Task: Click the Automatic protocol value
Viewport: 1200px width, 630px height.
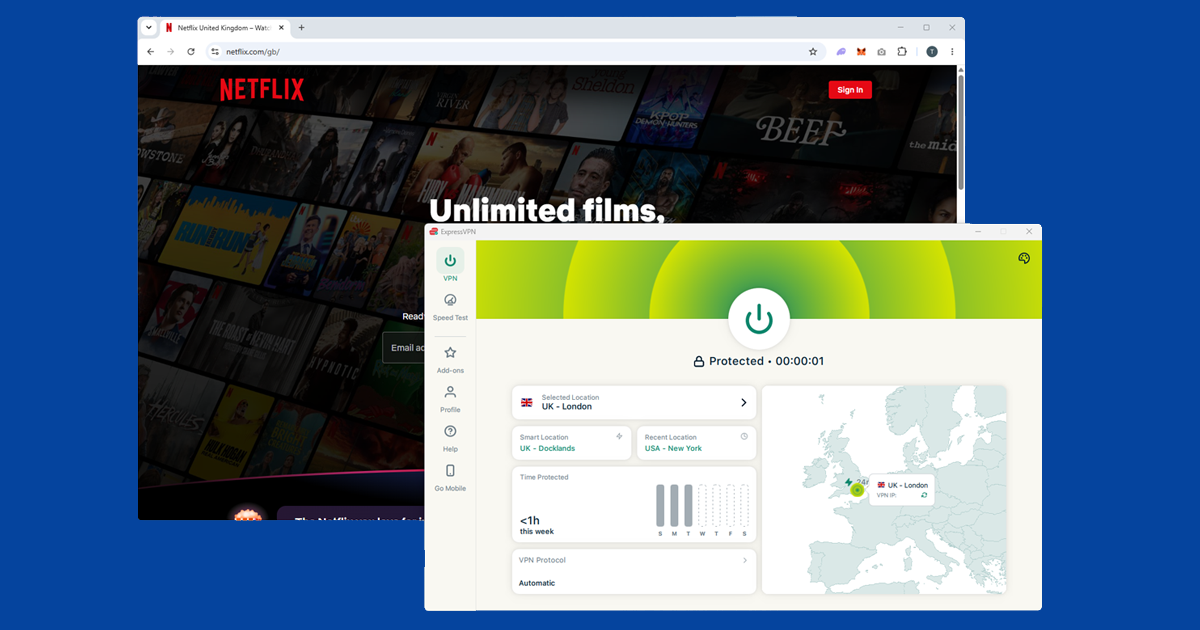Action: tap(537, 583)
